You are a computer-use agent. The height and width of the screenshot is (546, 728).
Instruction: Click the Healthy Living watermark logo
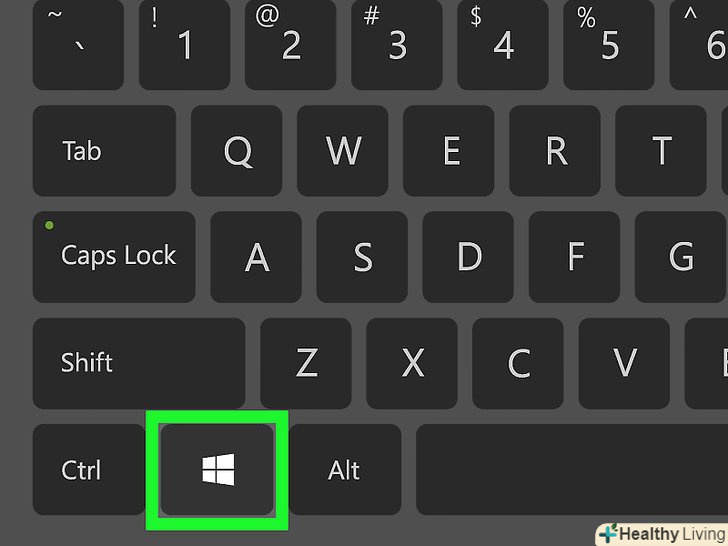(662, 534)
